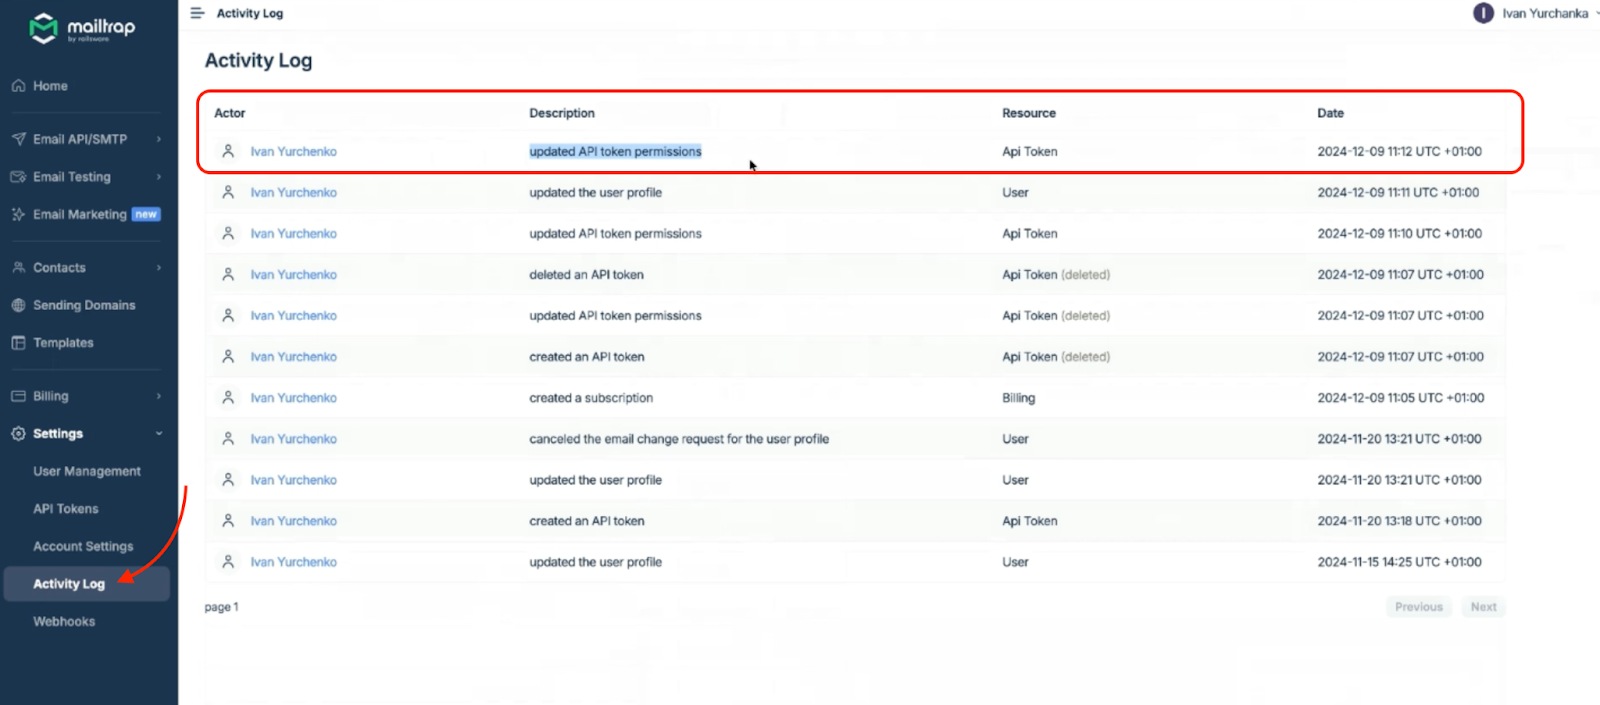
Task: Open Ivan Yurchenko link in deleted an API token row
Action: point(293,275)
